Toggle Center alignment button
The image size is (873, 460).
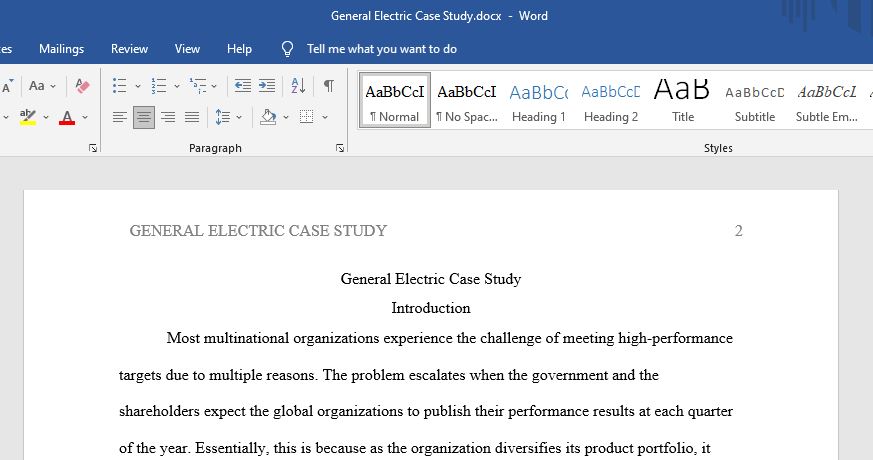click(144, 117)
